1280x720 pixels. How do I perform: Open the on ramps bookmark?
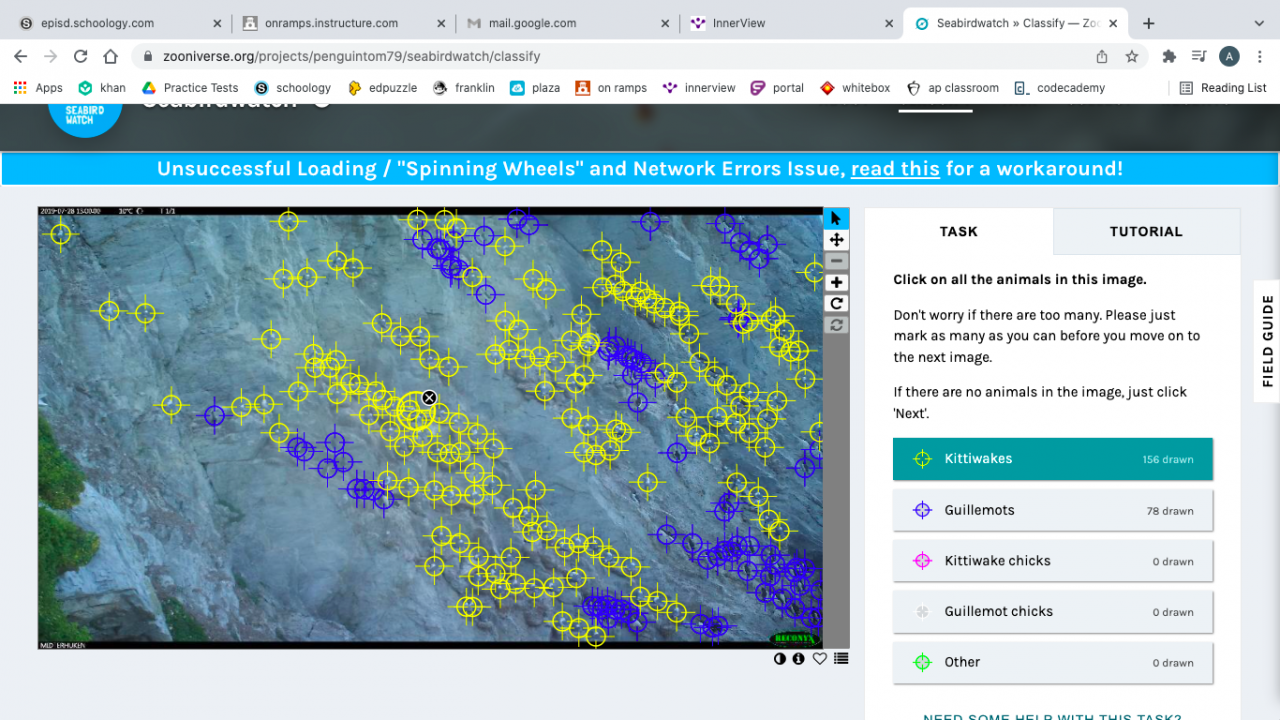point(611,88)
